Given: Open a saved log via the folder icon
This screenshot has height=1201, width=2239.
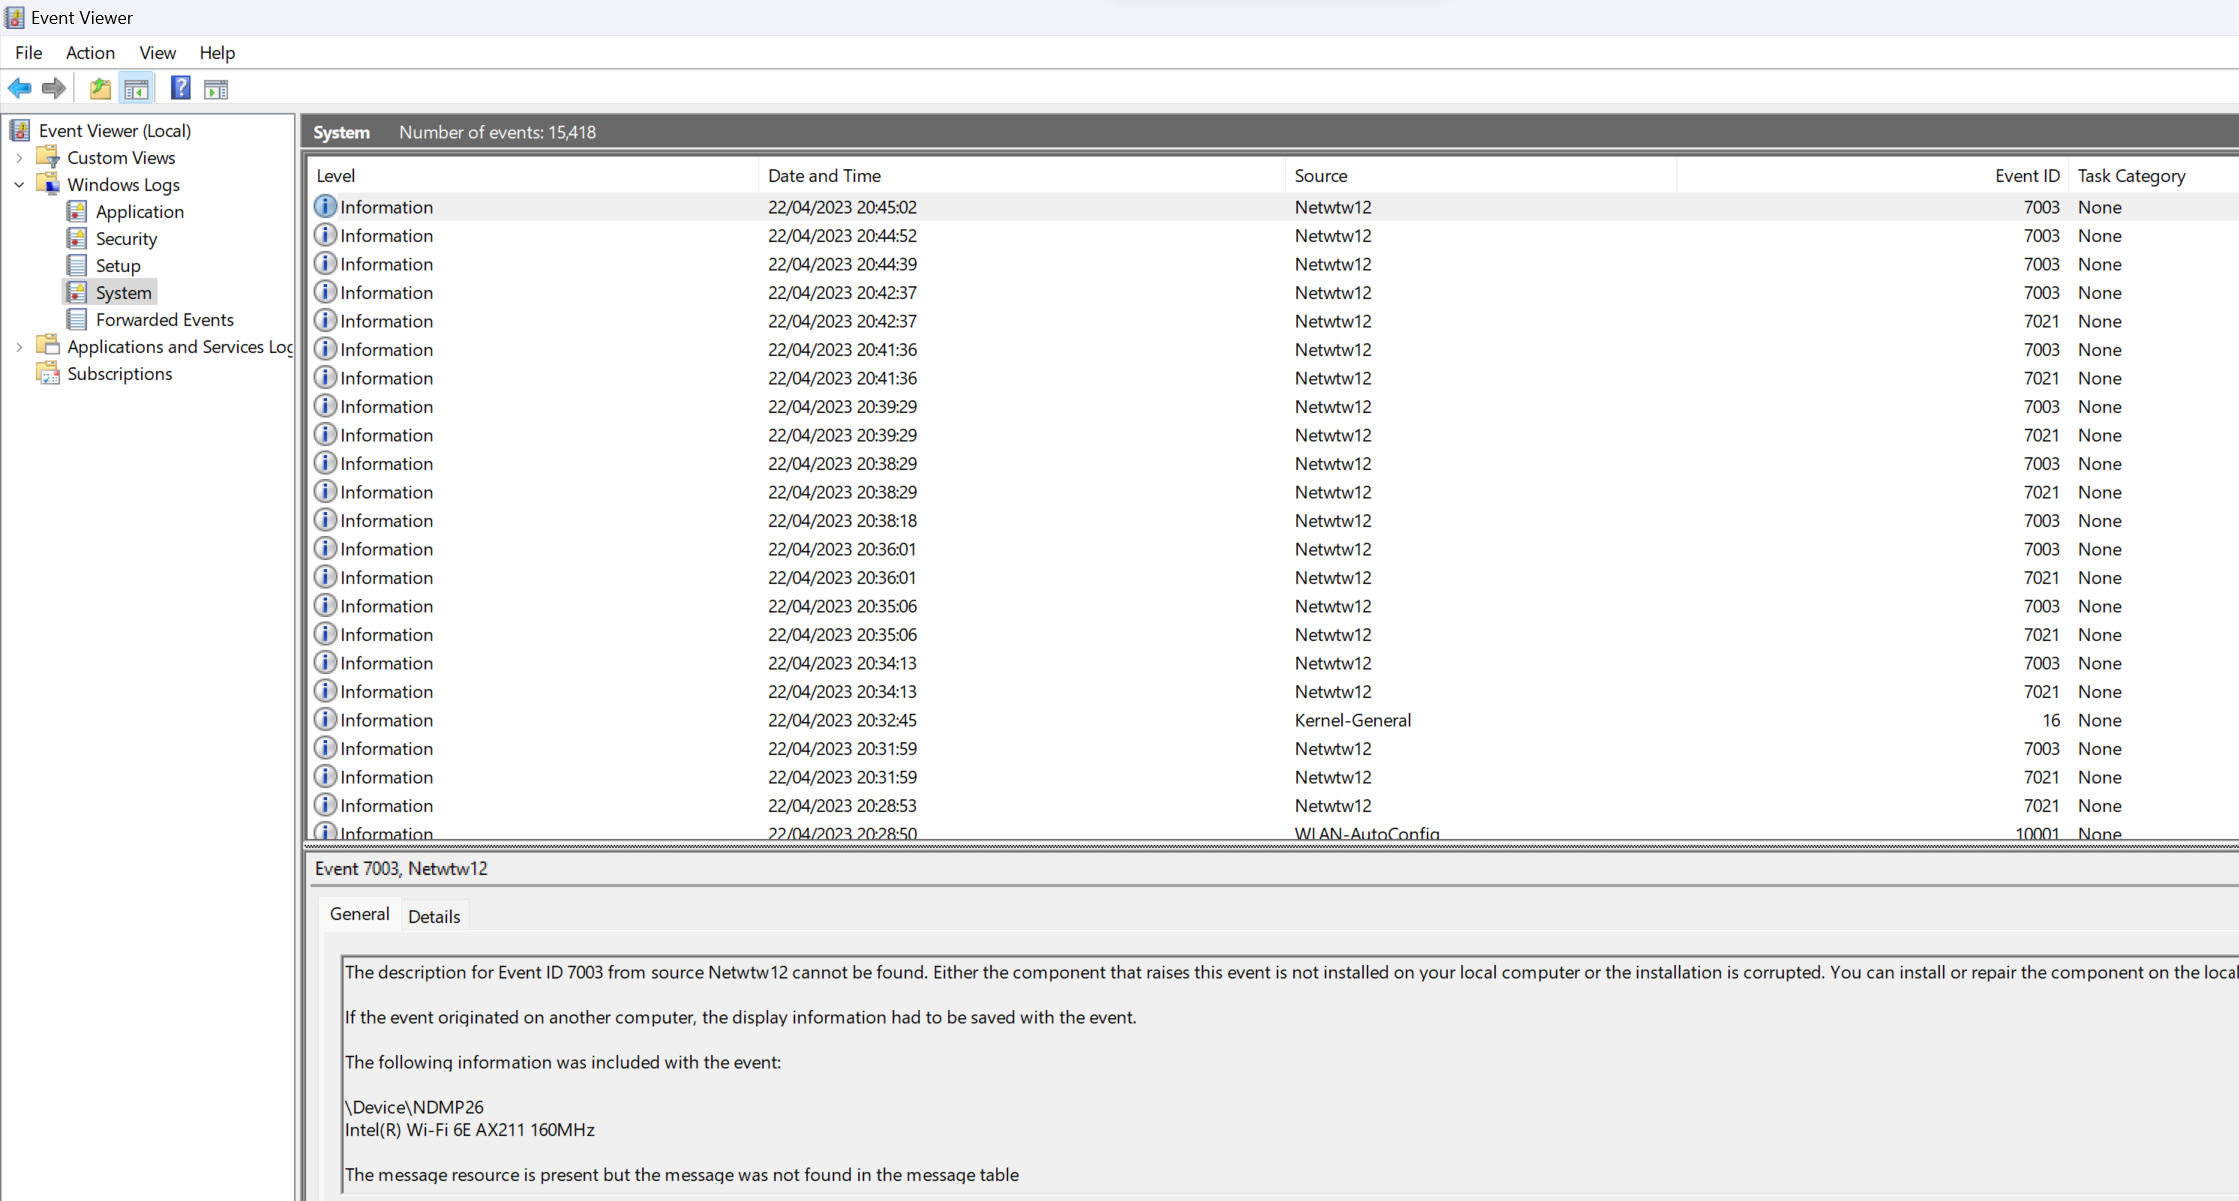Looking at the screenshot, I should (x=99, y=88).
